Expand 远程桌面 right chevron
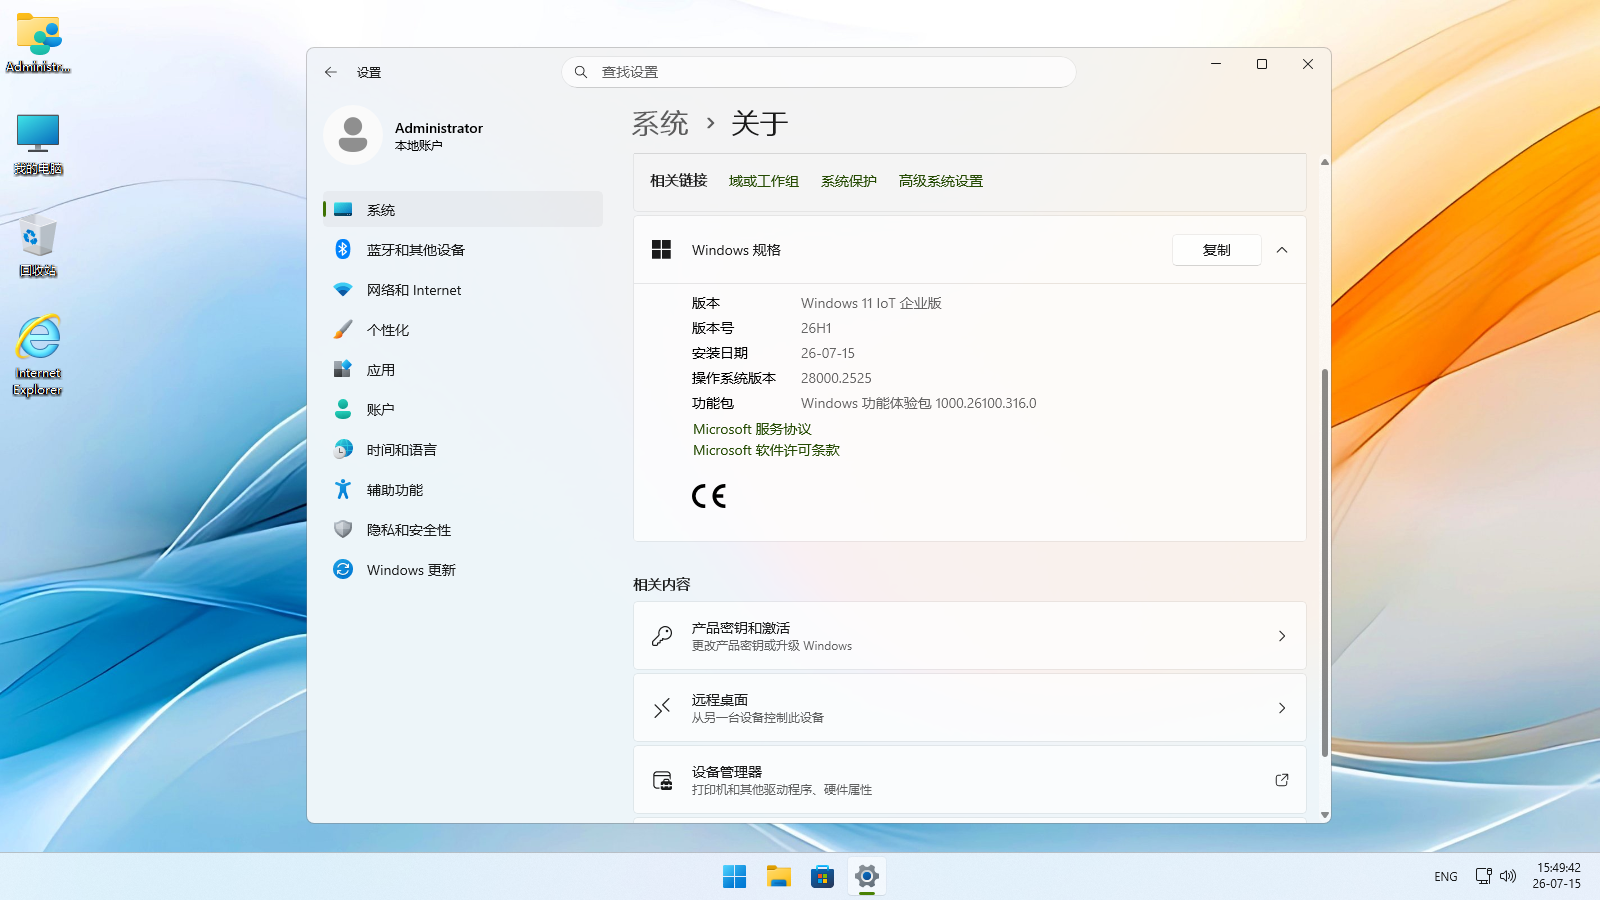This screenshot has height=900, width=1600. pos(1282,708)
